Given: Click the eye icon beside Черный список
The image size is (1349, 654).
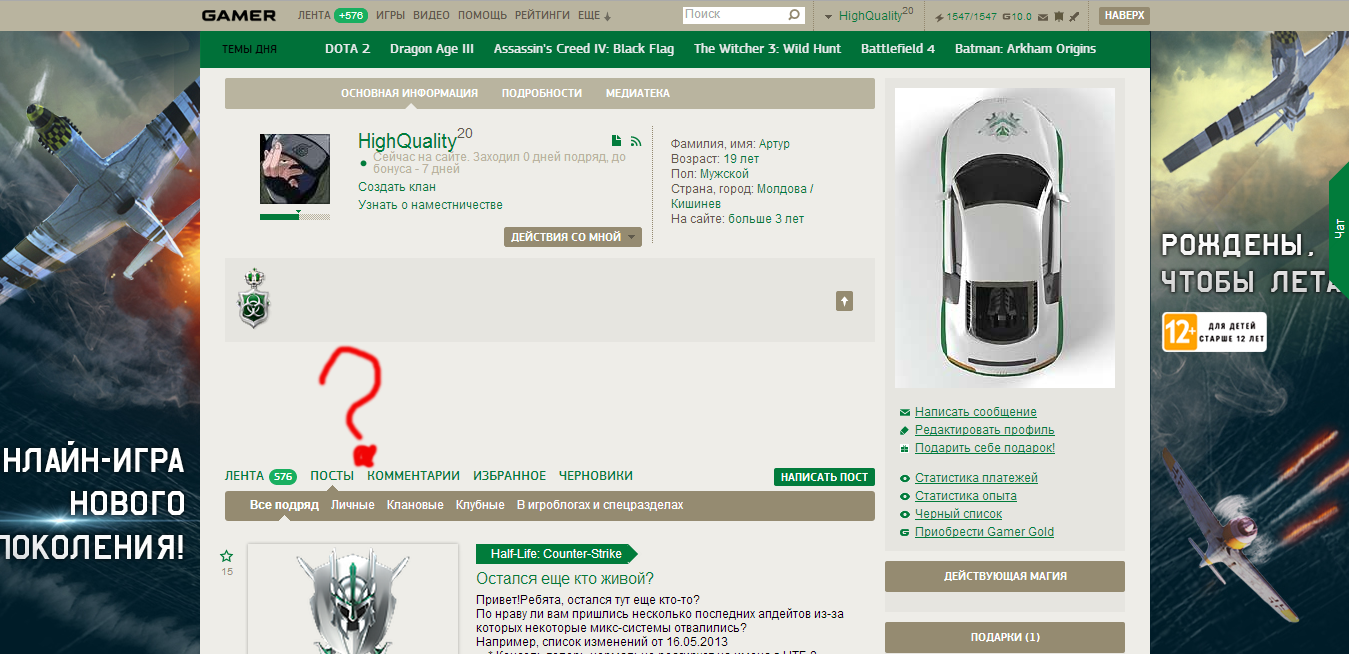Looking at the screenshot, I should click(905, 514).
